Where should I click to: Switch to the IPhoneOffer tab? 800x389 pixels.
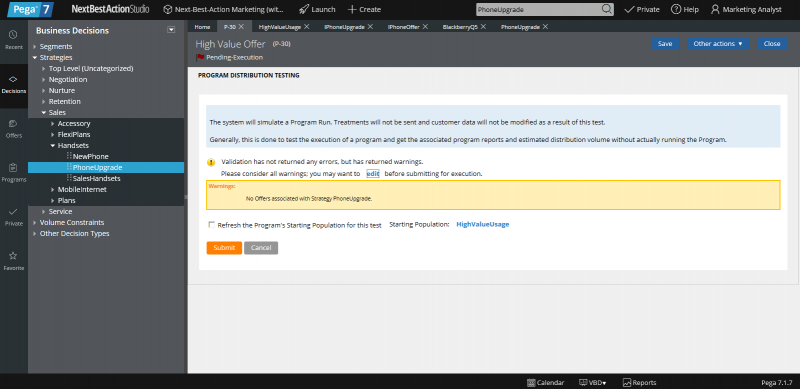pos(403,27)
